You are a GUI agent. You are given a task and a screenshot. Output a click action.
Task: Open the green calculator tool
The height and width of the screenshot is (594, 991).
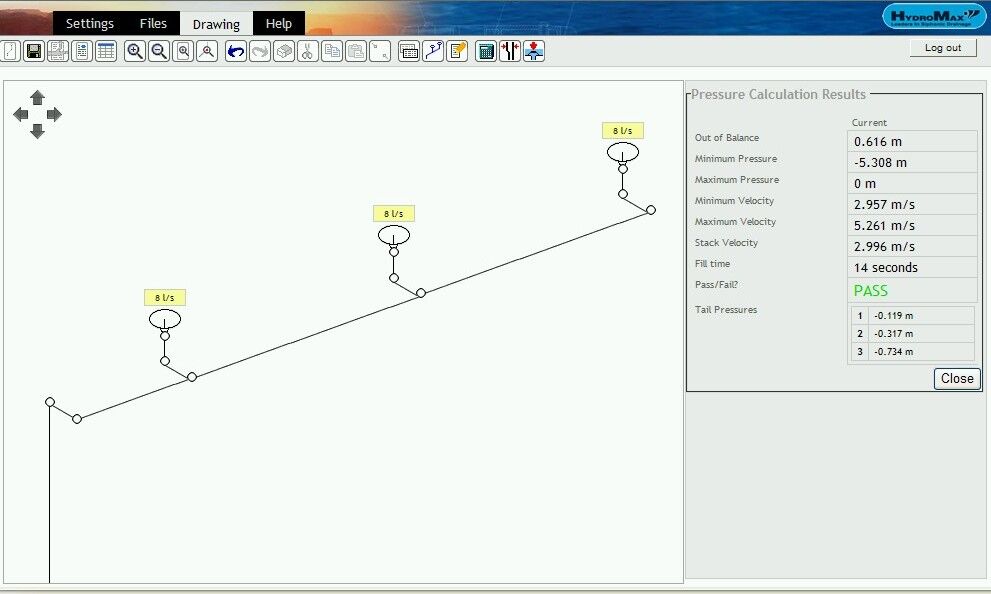[x=486, y=51]
